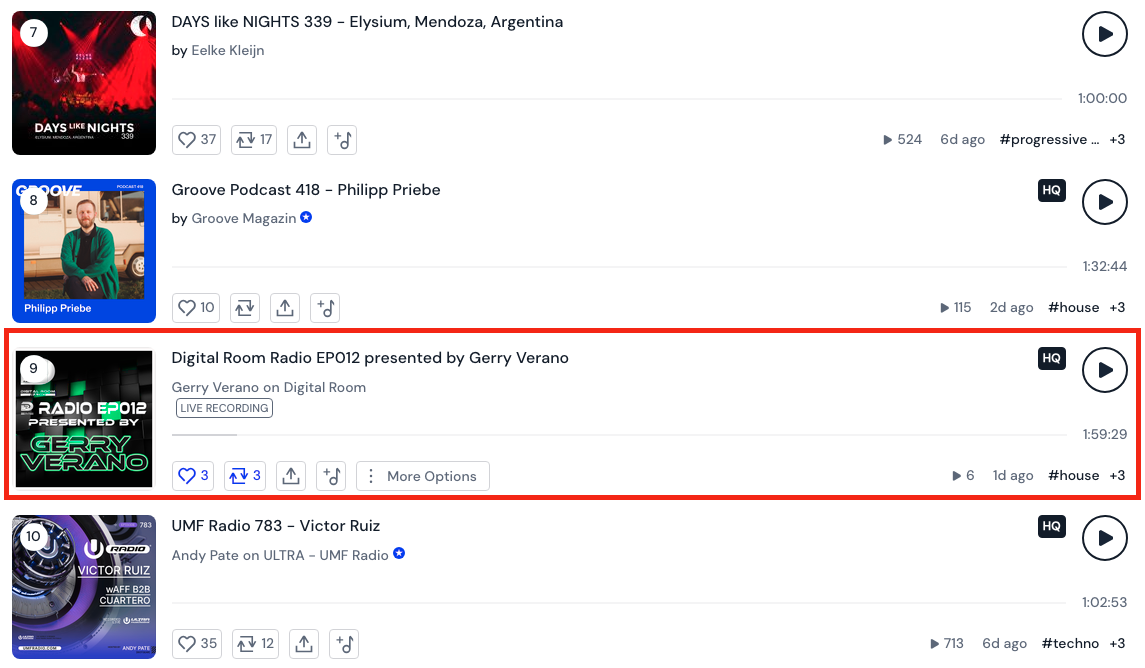Add DAYS like NIGHTS 339 to playlist
1145x668 pixels.
click(x=342, y=139)
